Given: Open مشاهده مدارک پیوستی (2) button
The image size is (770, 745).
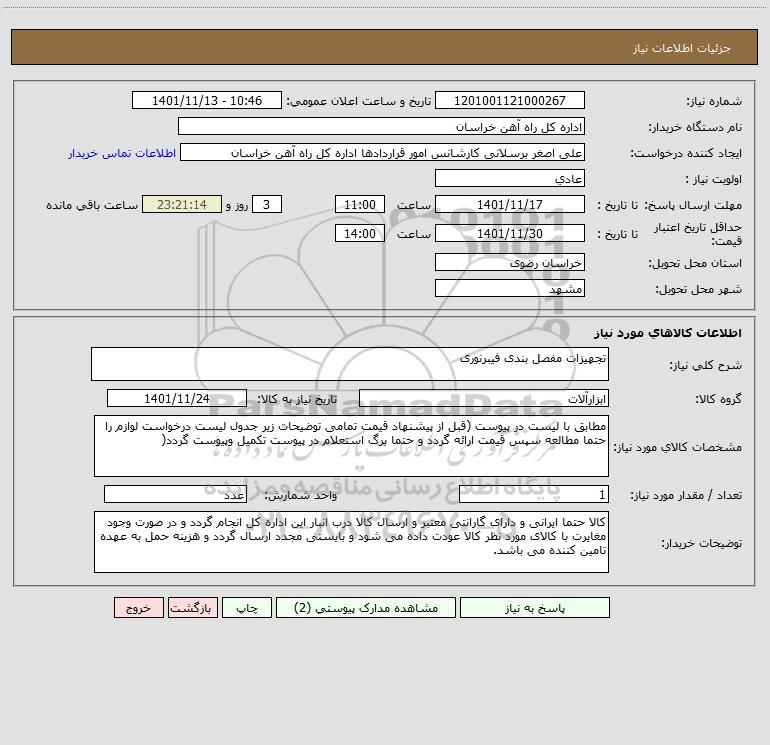Looking at the screenshot, I should pos(366,607).
